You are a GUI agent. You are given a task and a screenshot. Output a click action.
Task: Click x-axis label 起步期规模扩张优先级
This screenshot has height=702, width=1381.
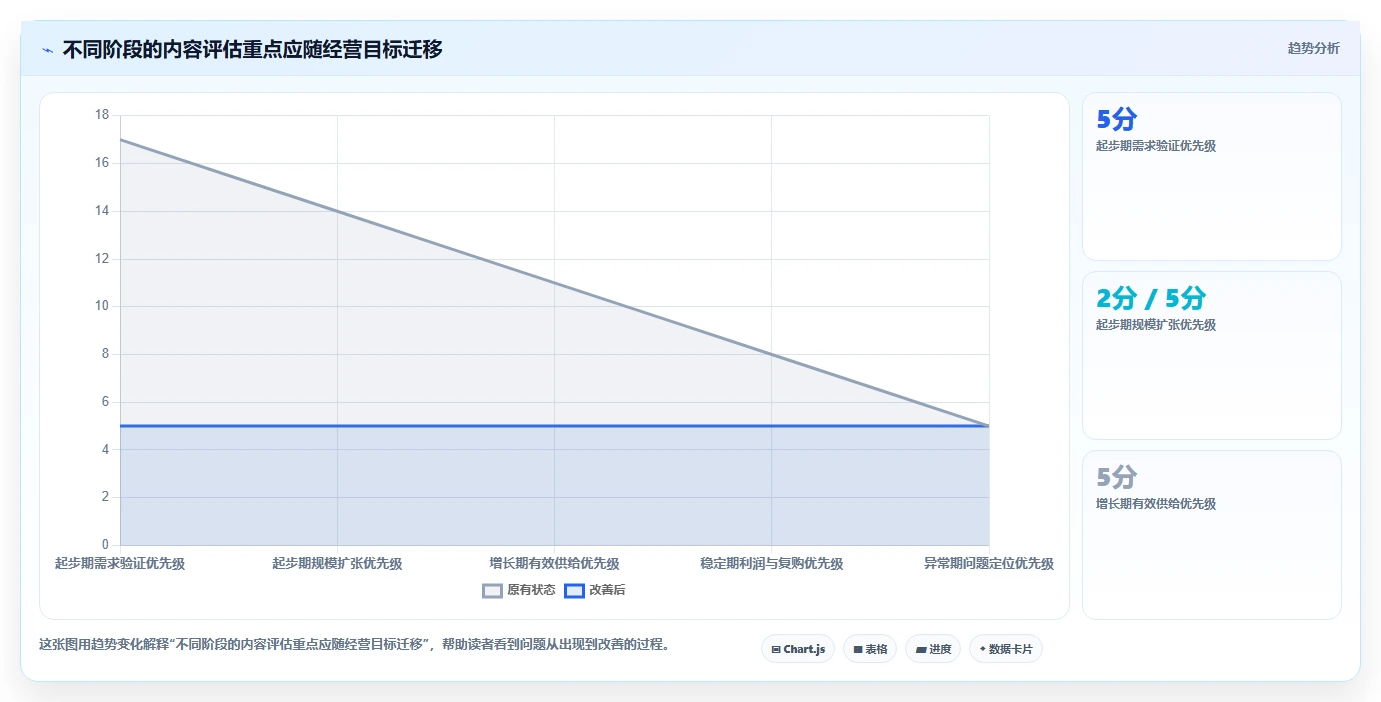[x=337, y=564]
